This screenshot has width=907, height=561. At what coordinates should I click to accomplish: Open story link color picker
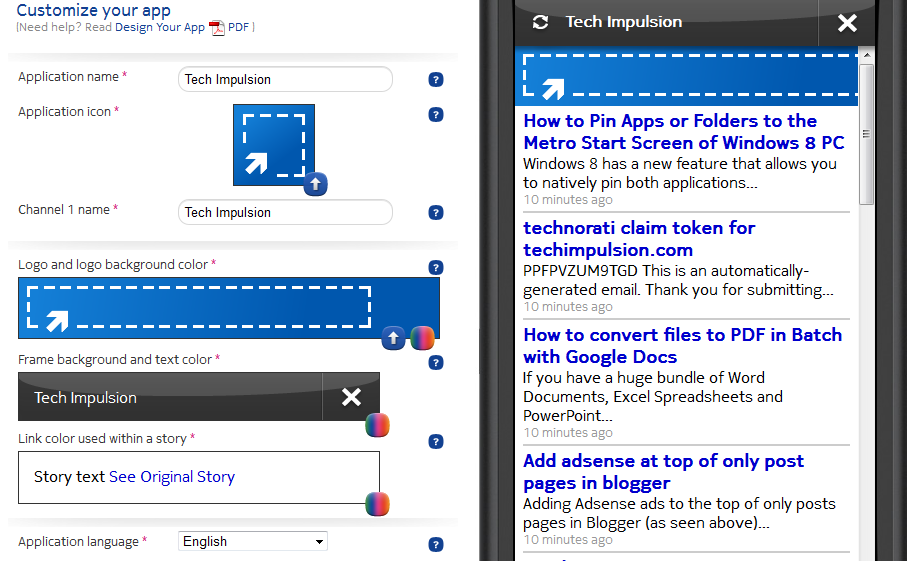pyautogui.click(x=377, y=504)
